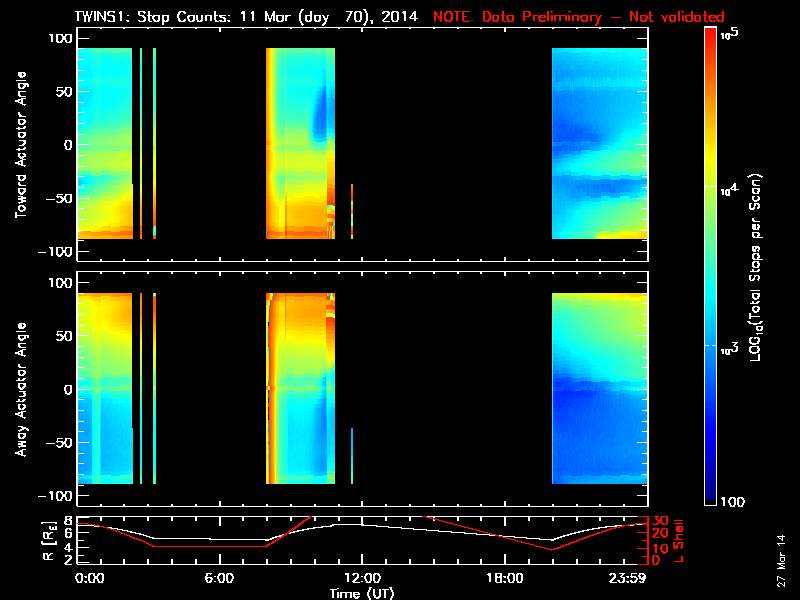Viewport: 800px width, 600px height.
Task: Click the 0:00 time tick label
Action: click(x=89, y=578)
